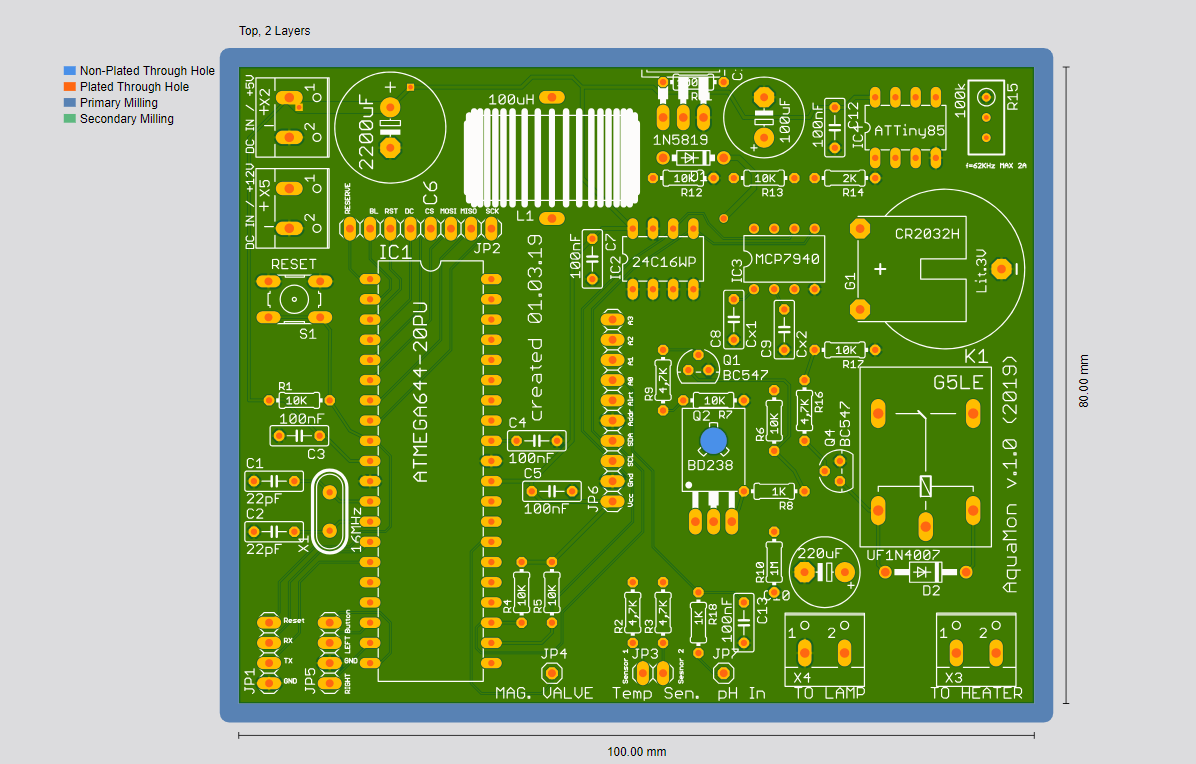Screen dimensions: 1196x764
Task: Select the 'Non-Plated Through Hole' legend label
Action: [147, 70]
